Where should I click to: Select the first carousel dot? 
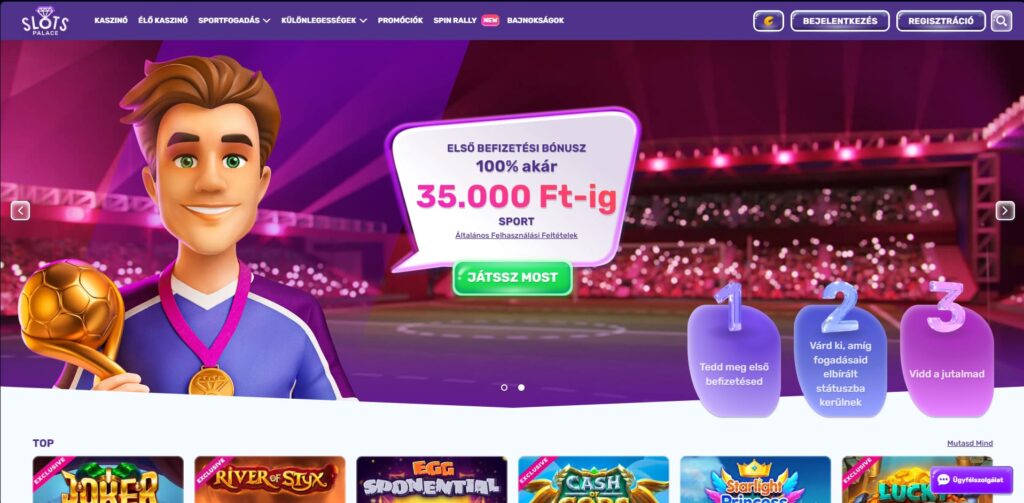(x=504, y=387)
